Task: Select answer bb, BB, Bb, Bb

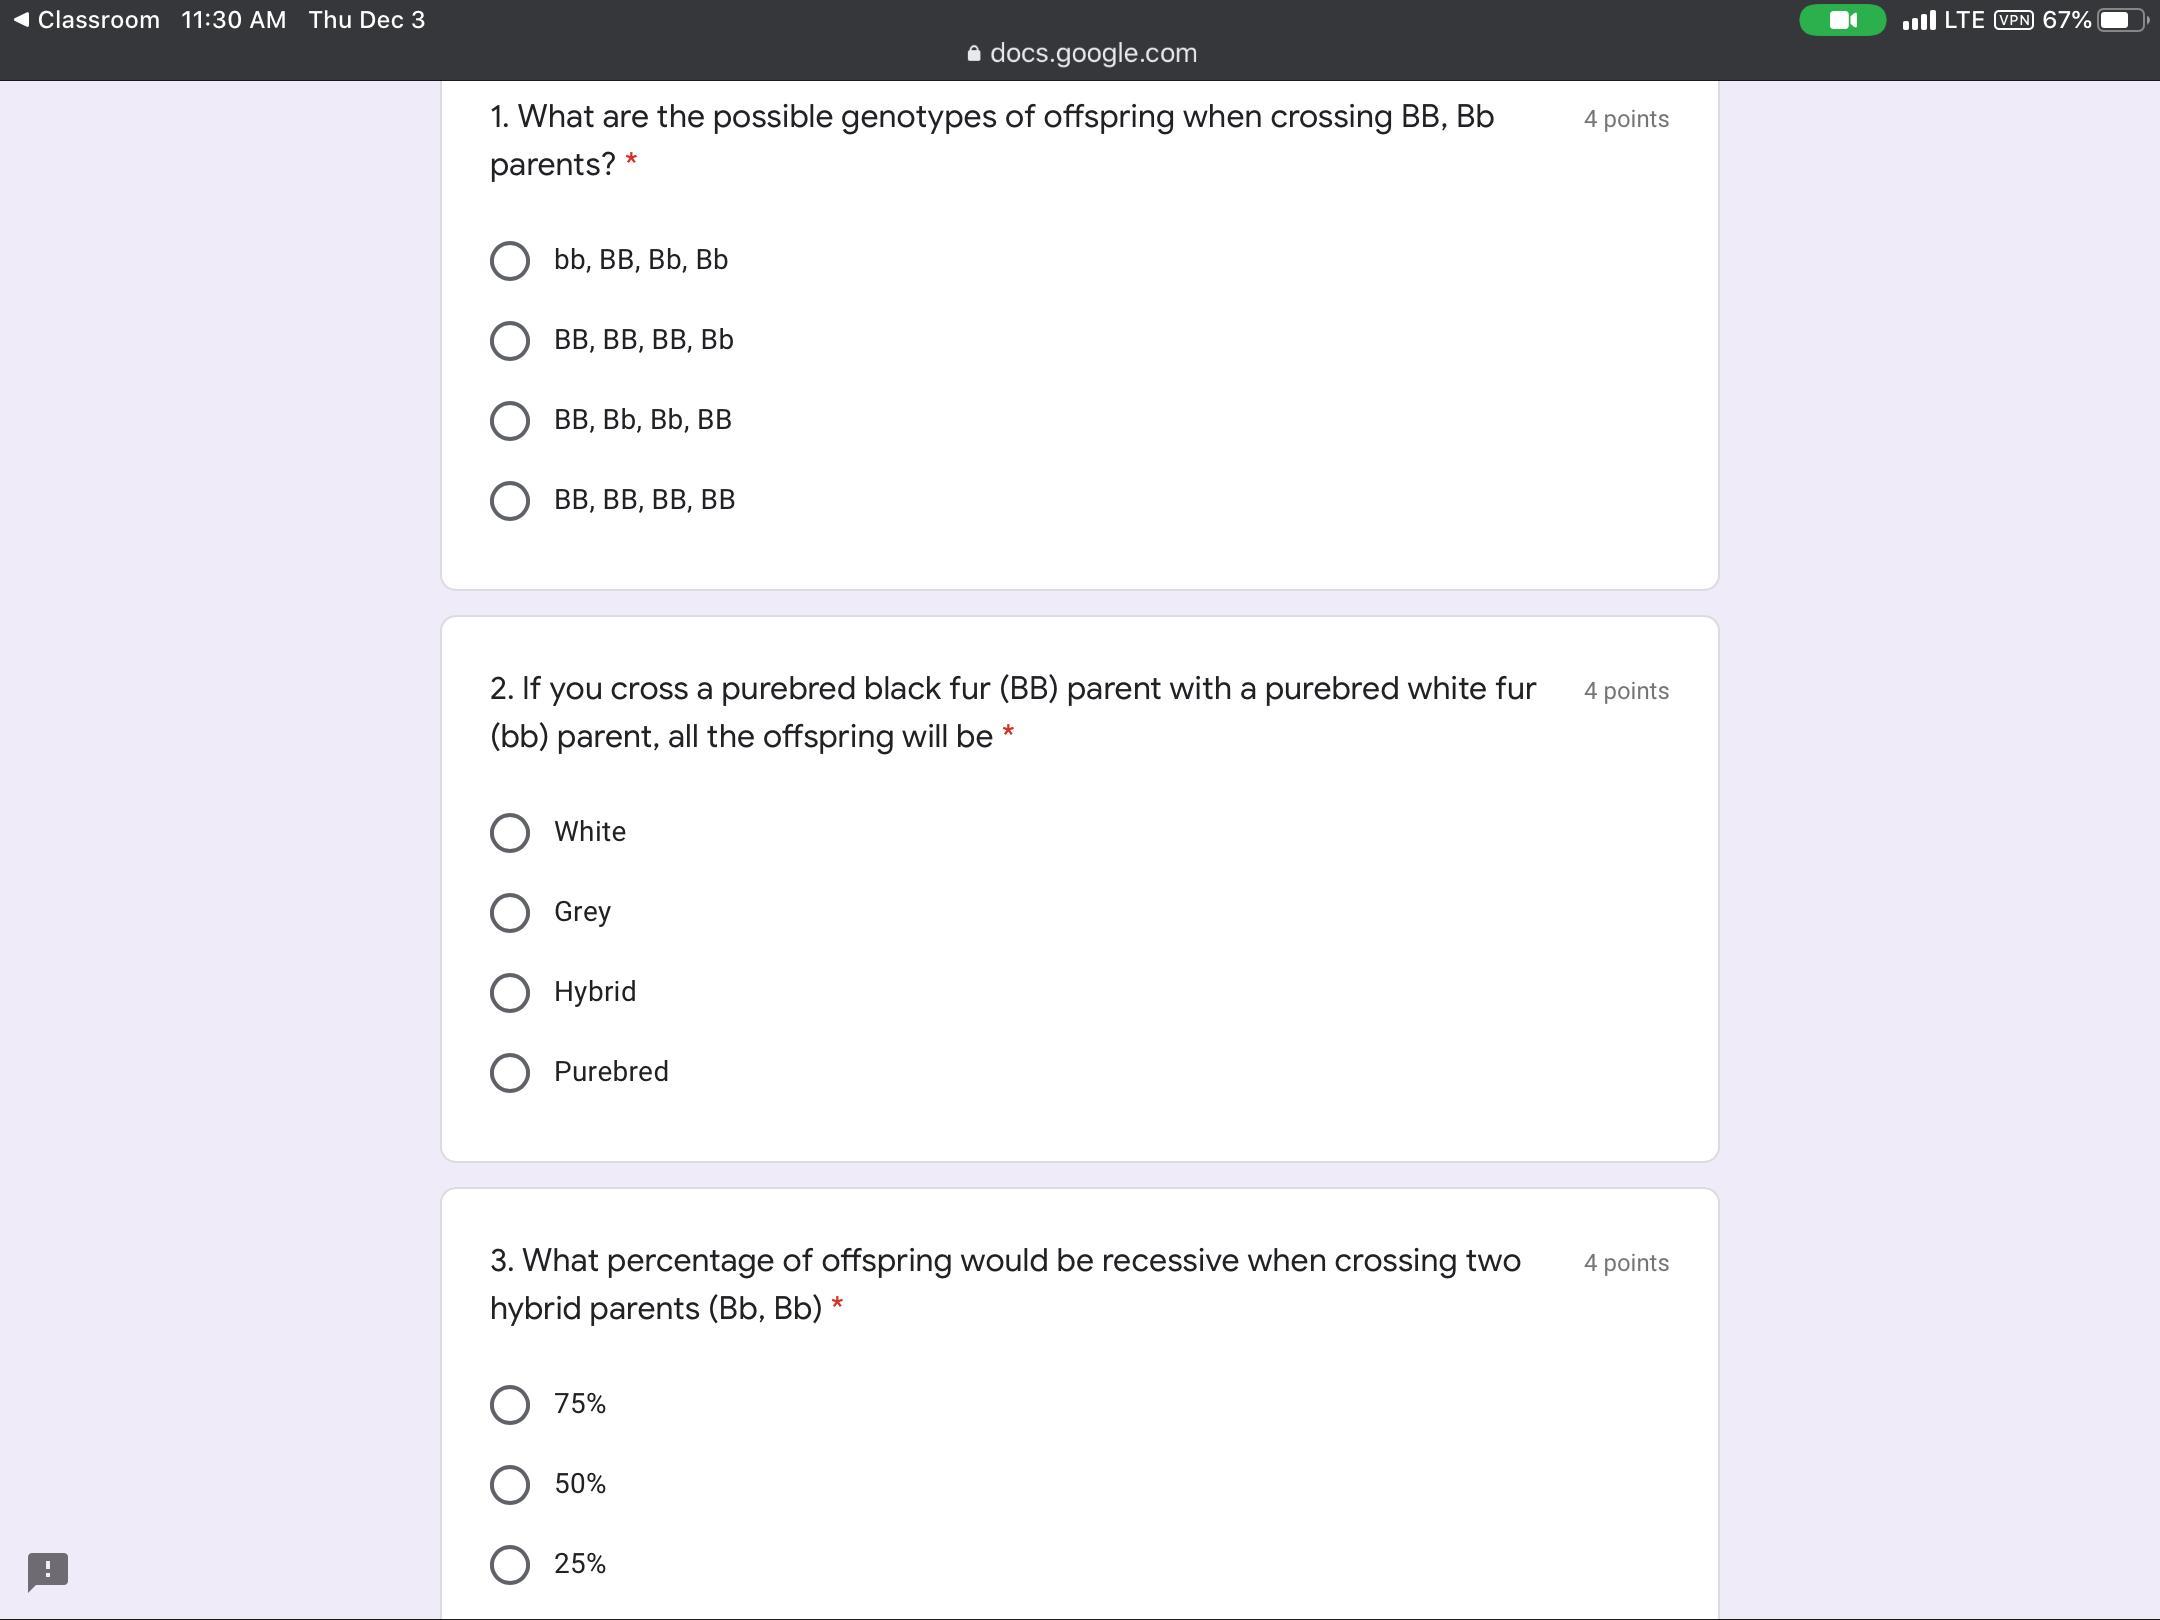Action: tap(510, 261)
